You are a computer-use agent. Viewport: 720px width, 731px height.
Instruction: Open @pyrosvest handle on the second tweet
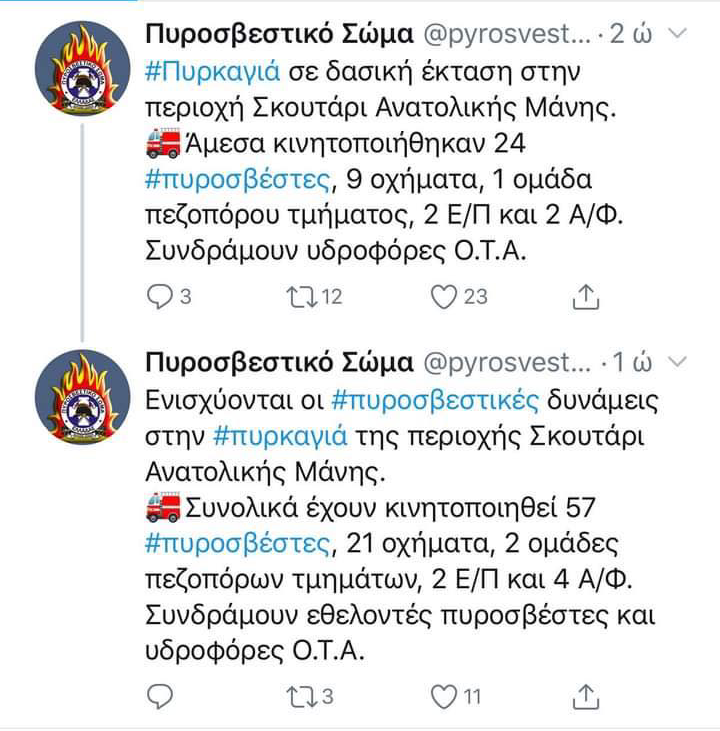[507, 363]
